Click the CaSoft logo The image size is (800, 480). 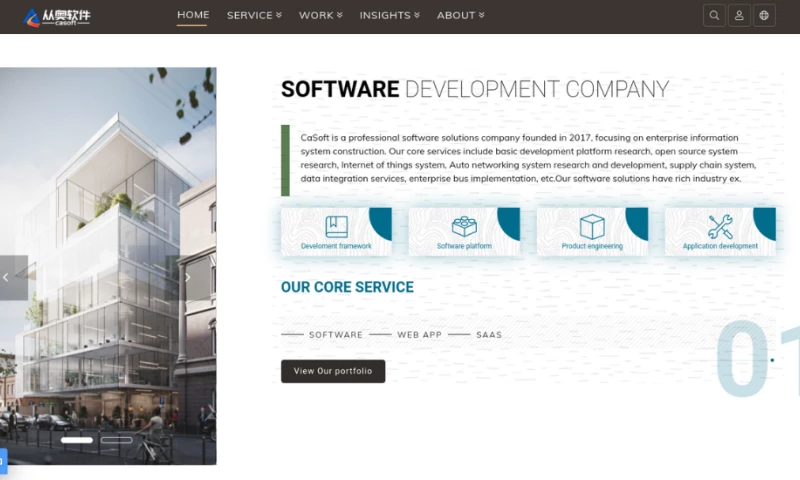(57, 17)
